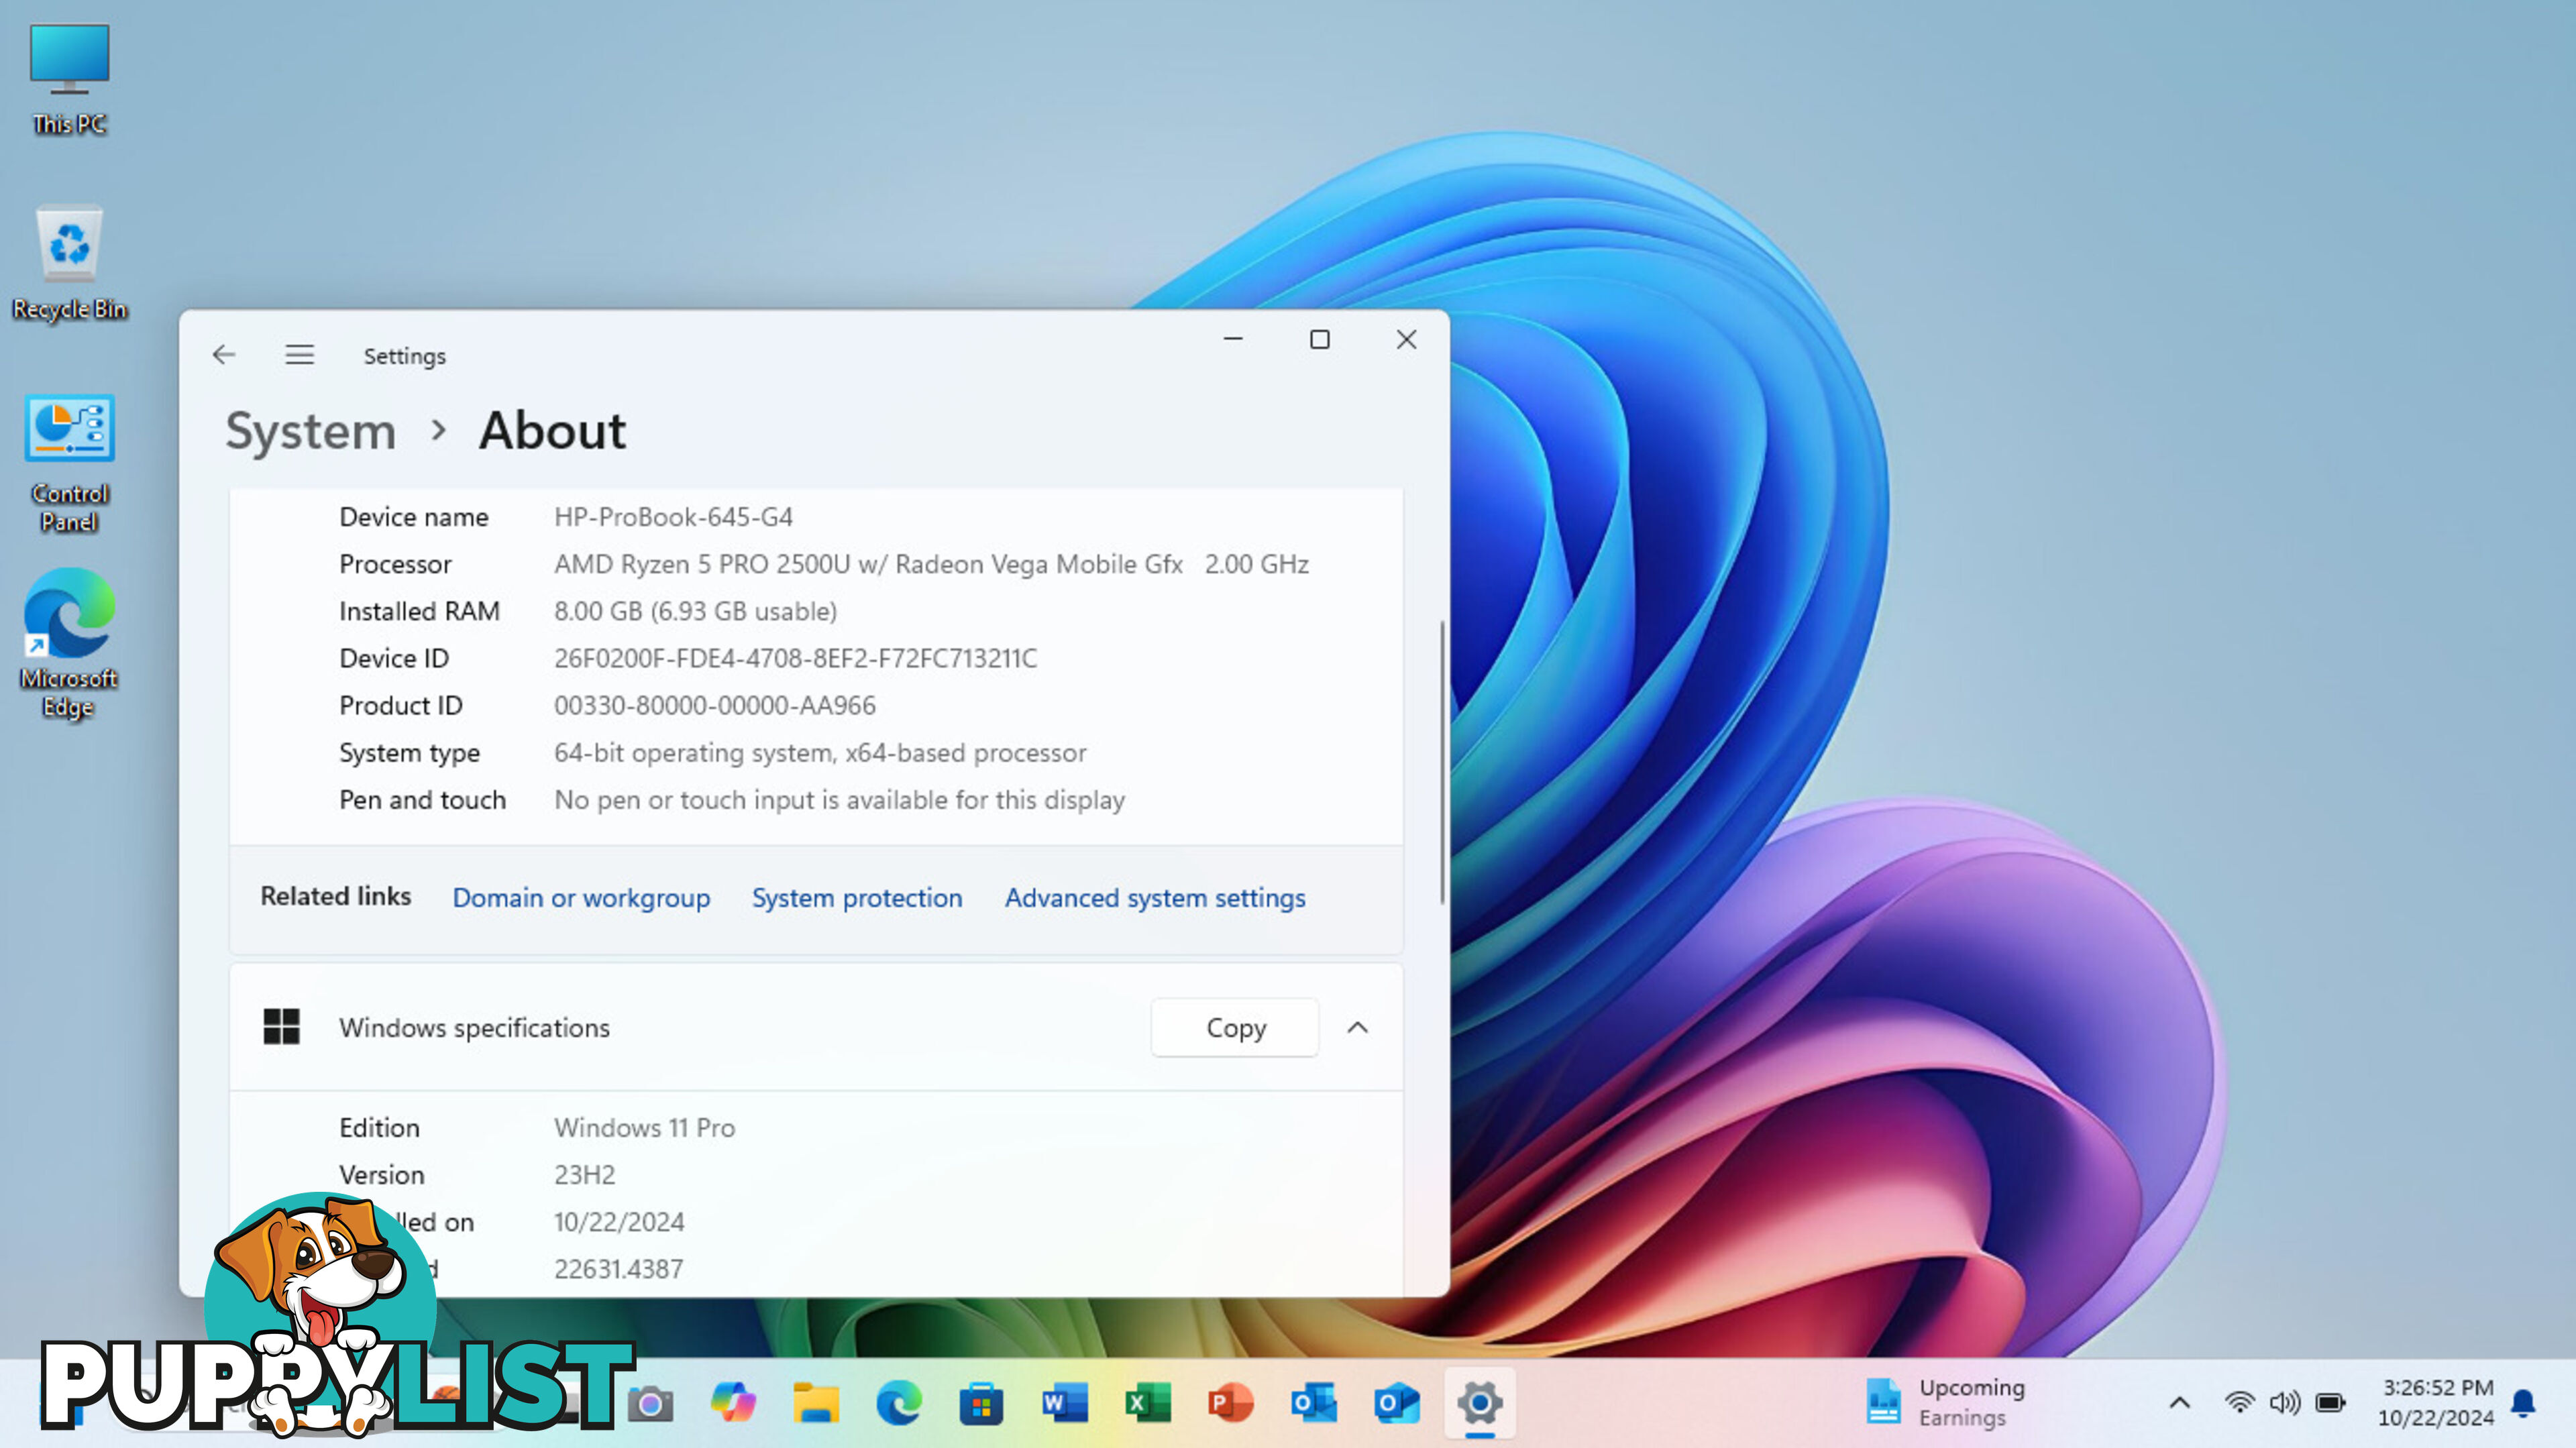The image size is (2576, 1448).
Task: Open the Camera app in taskbar
Action: pos(650,1404)
